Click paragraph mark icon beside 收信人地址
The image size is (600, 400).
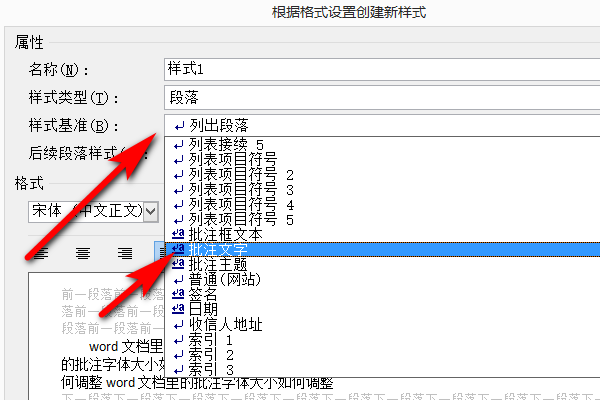click(178, 325)
